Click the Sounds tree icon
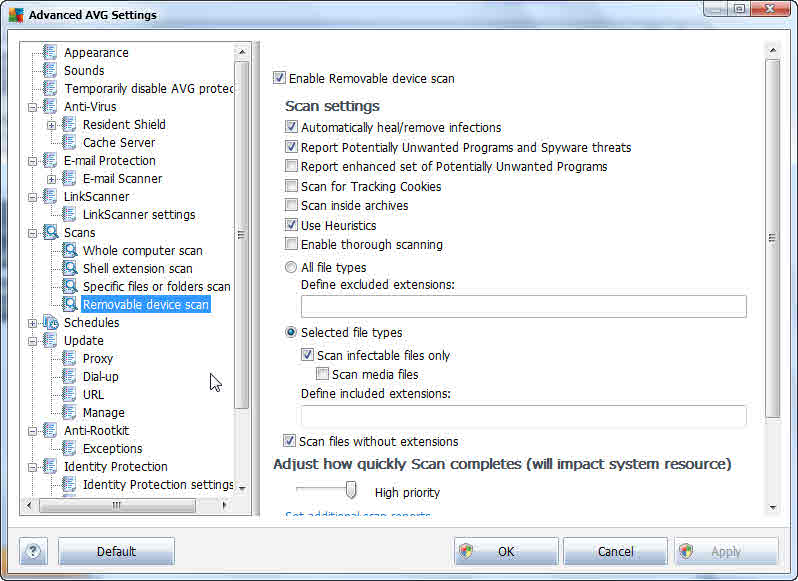Viewport: 798px width, 581px height. point(50,70)
